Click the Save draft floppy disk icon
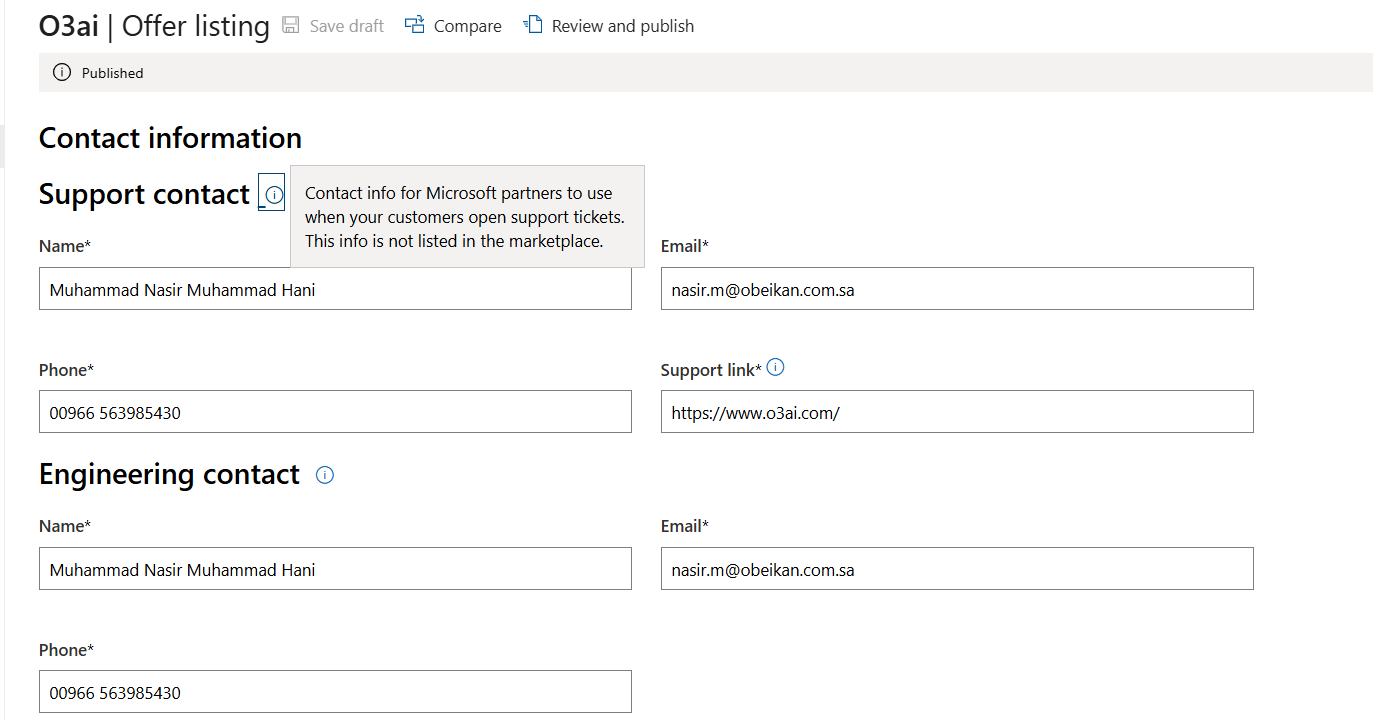The height and width of the screenshot is (720, 1373). (291, 25)
